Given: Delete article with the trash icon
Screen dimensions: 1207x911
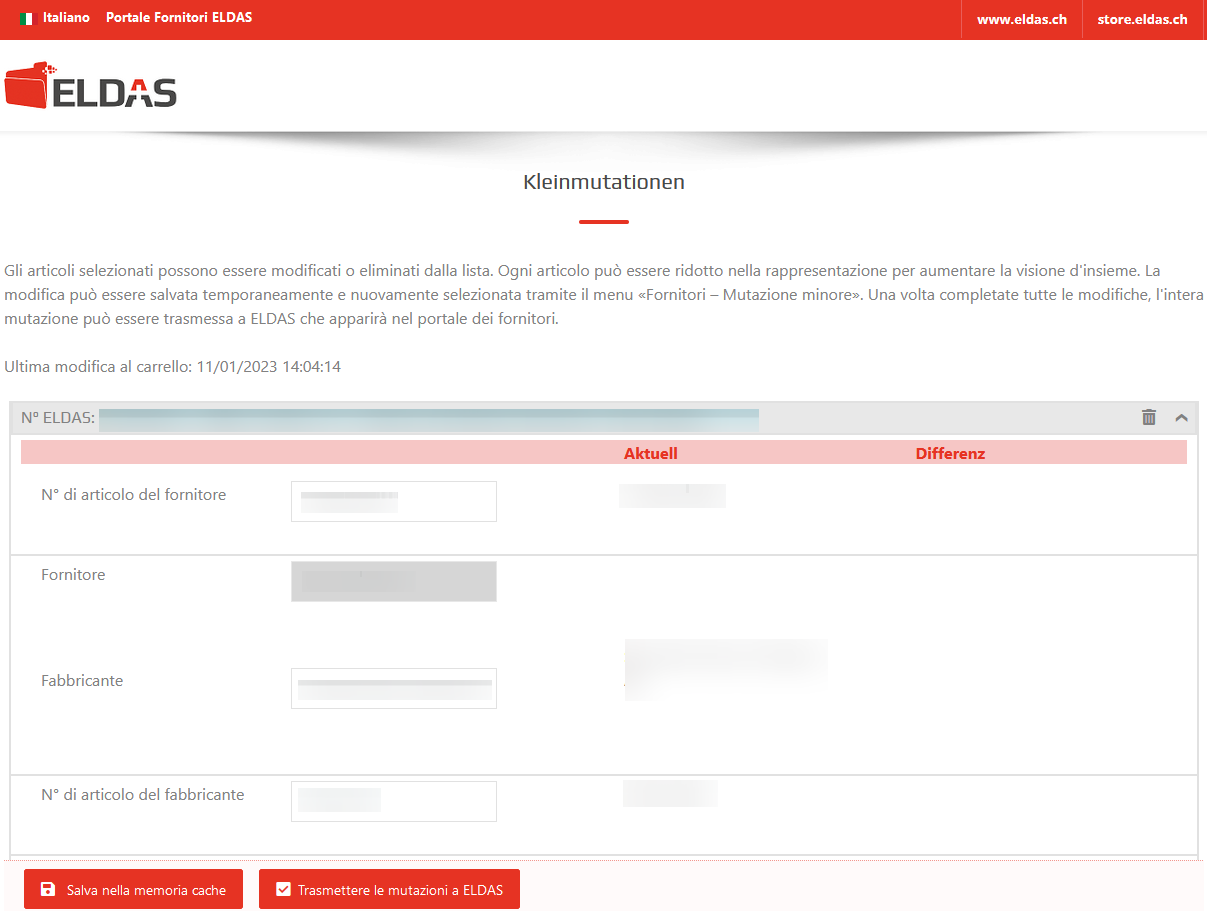Looking at the screenshot, I should point(1149,418).
